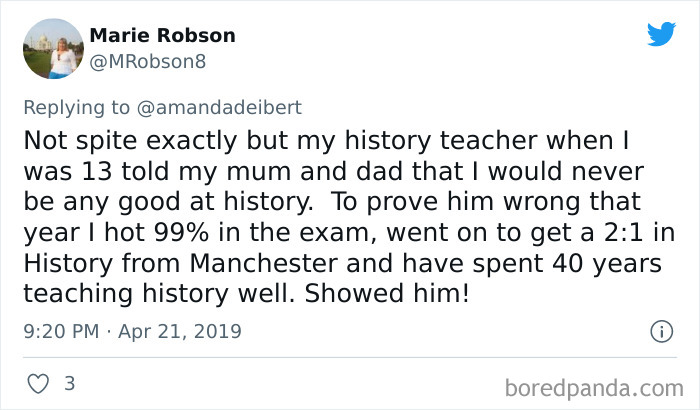Click the Apr 21, 2019 date

coord(179,331)
